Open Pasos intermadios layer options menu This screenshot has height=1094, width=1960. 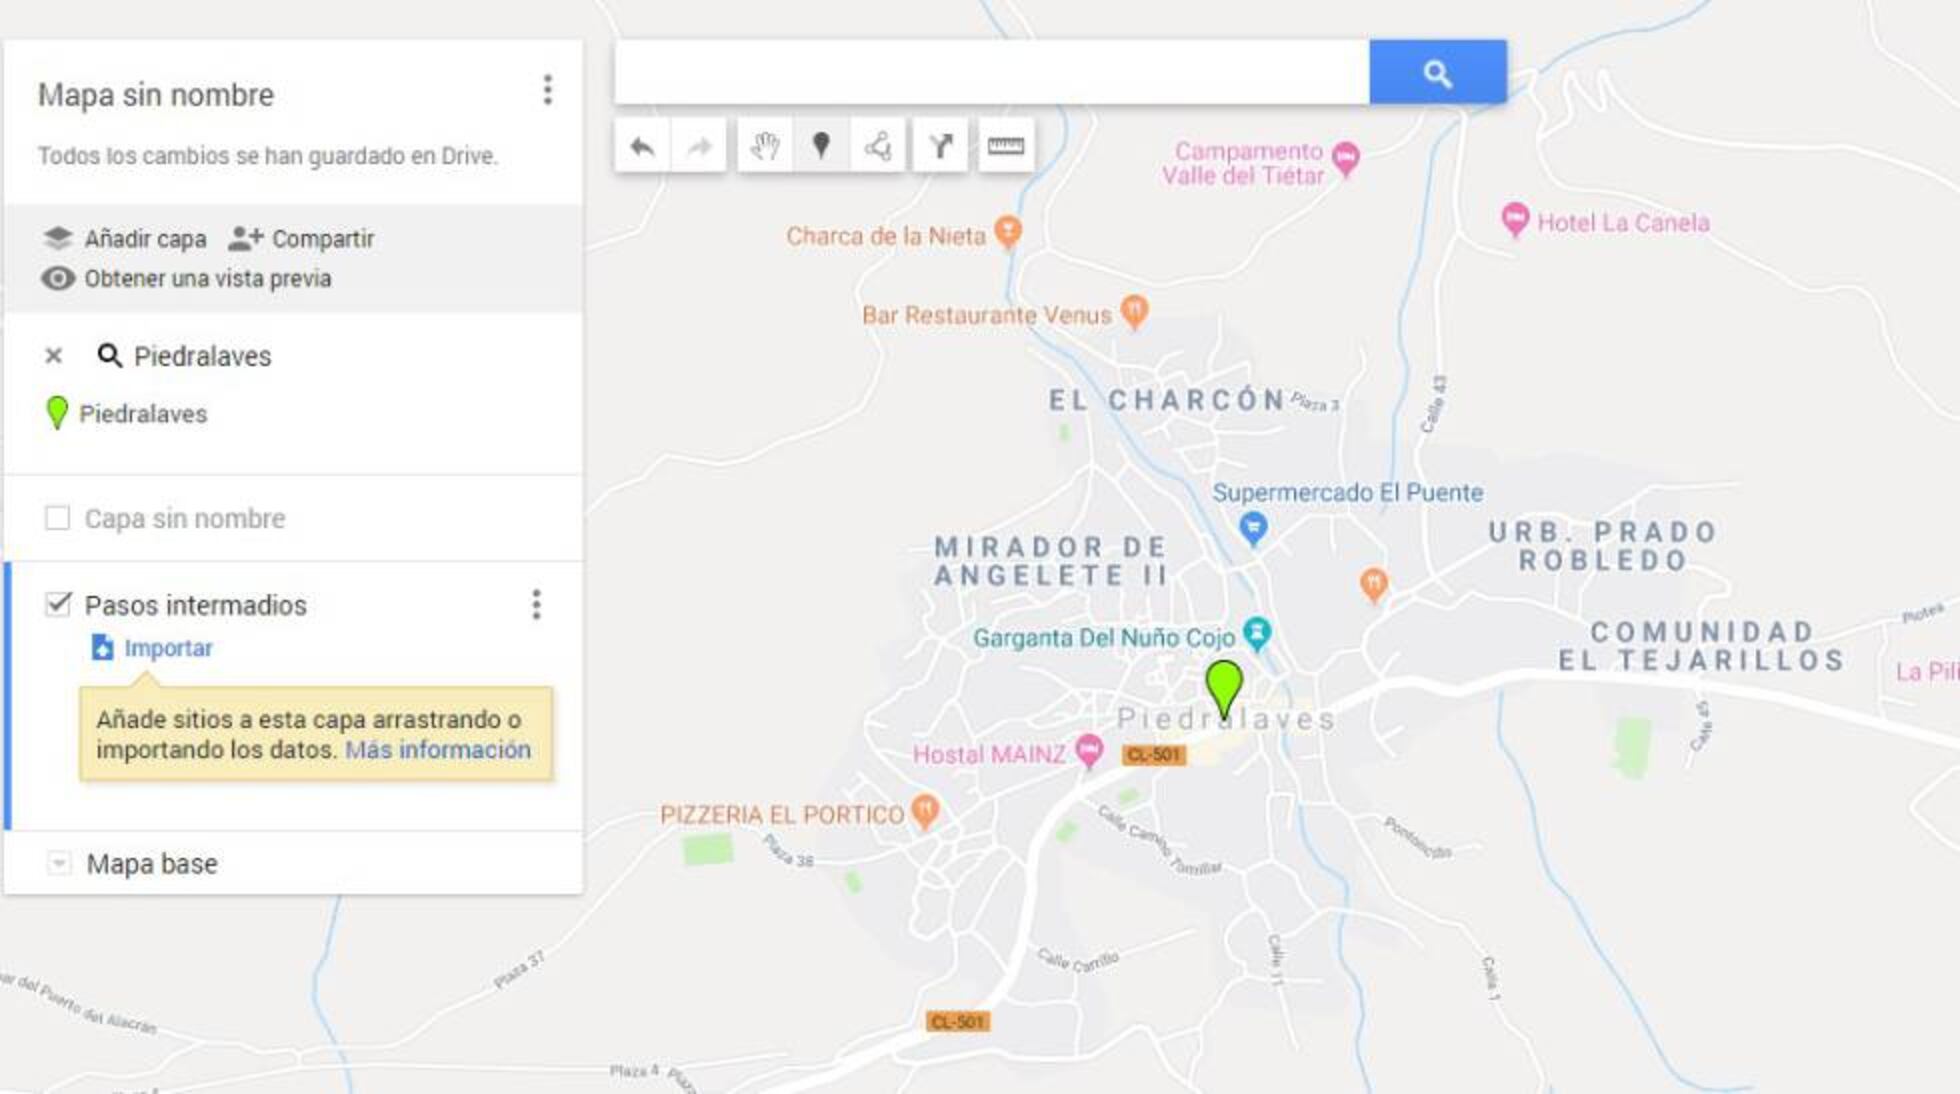coord(536,604)
